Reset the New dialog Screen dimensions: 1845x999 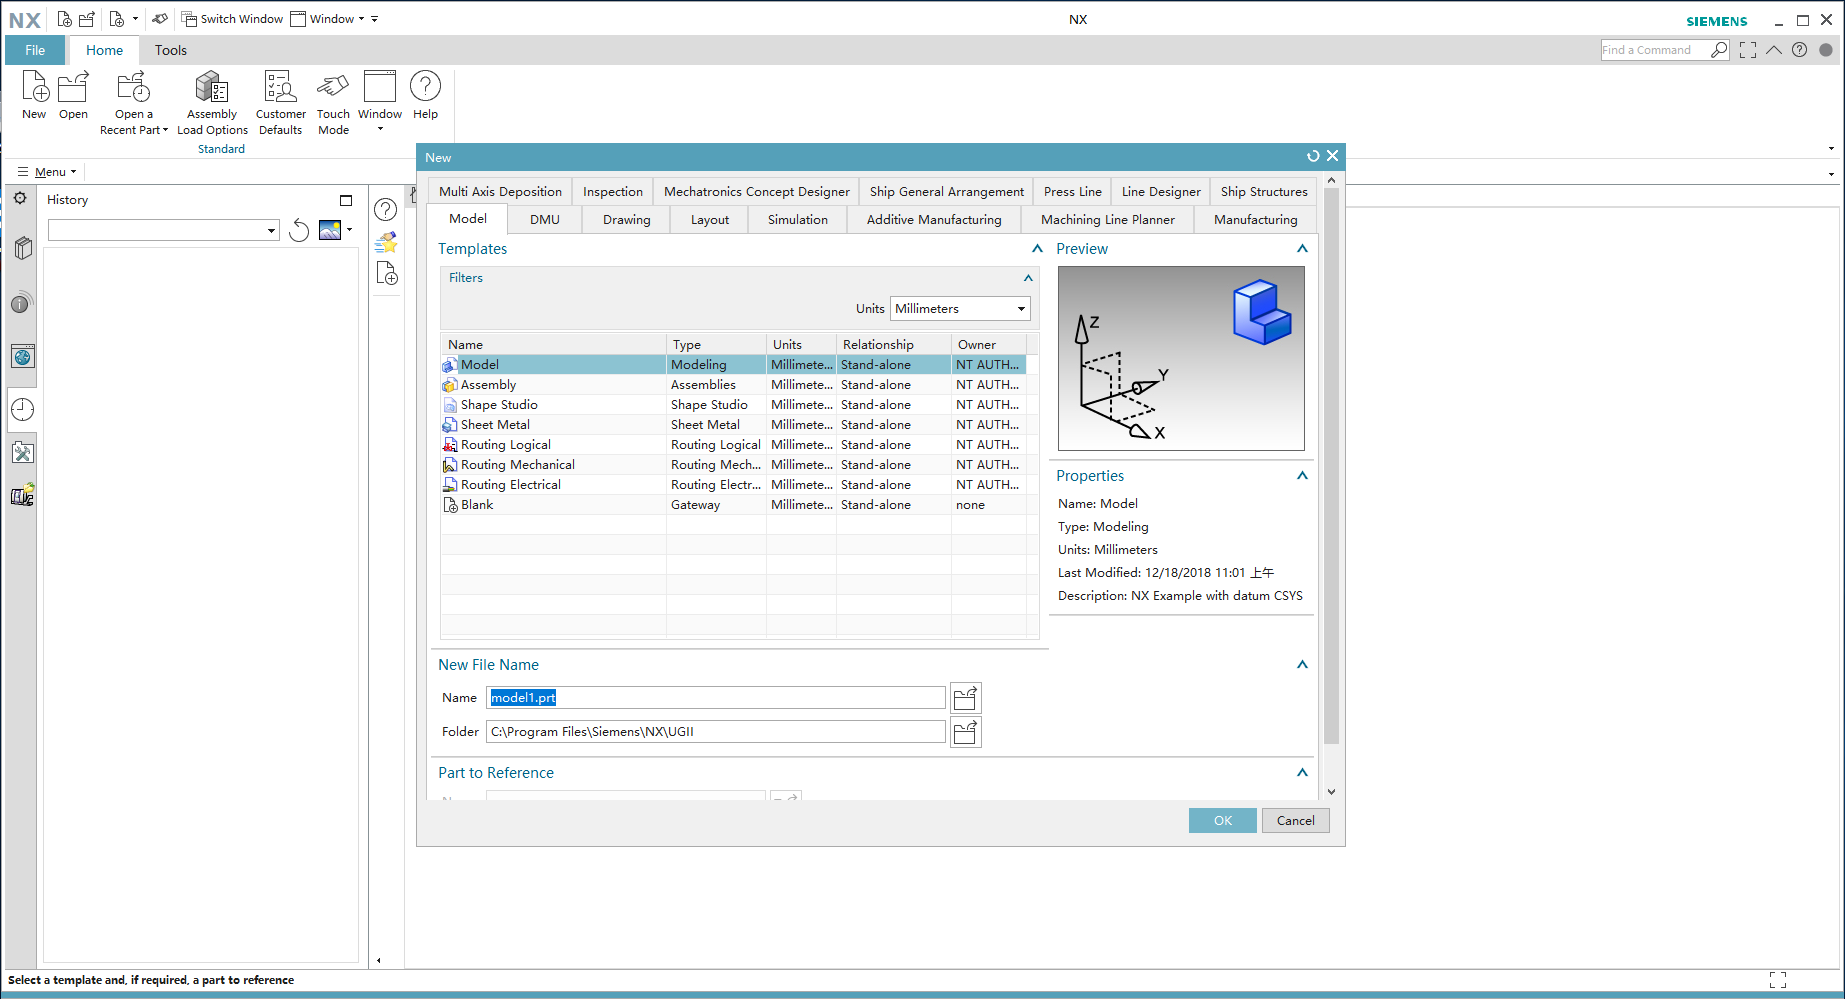tap(1313, 156)
